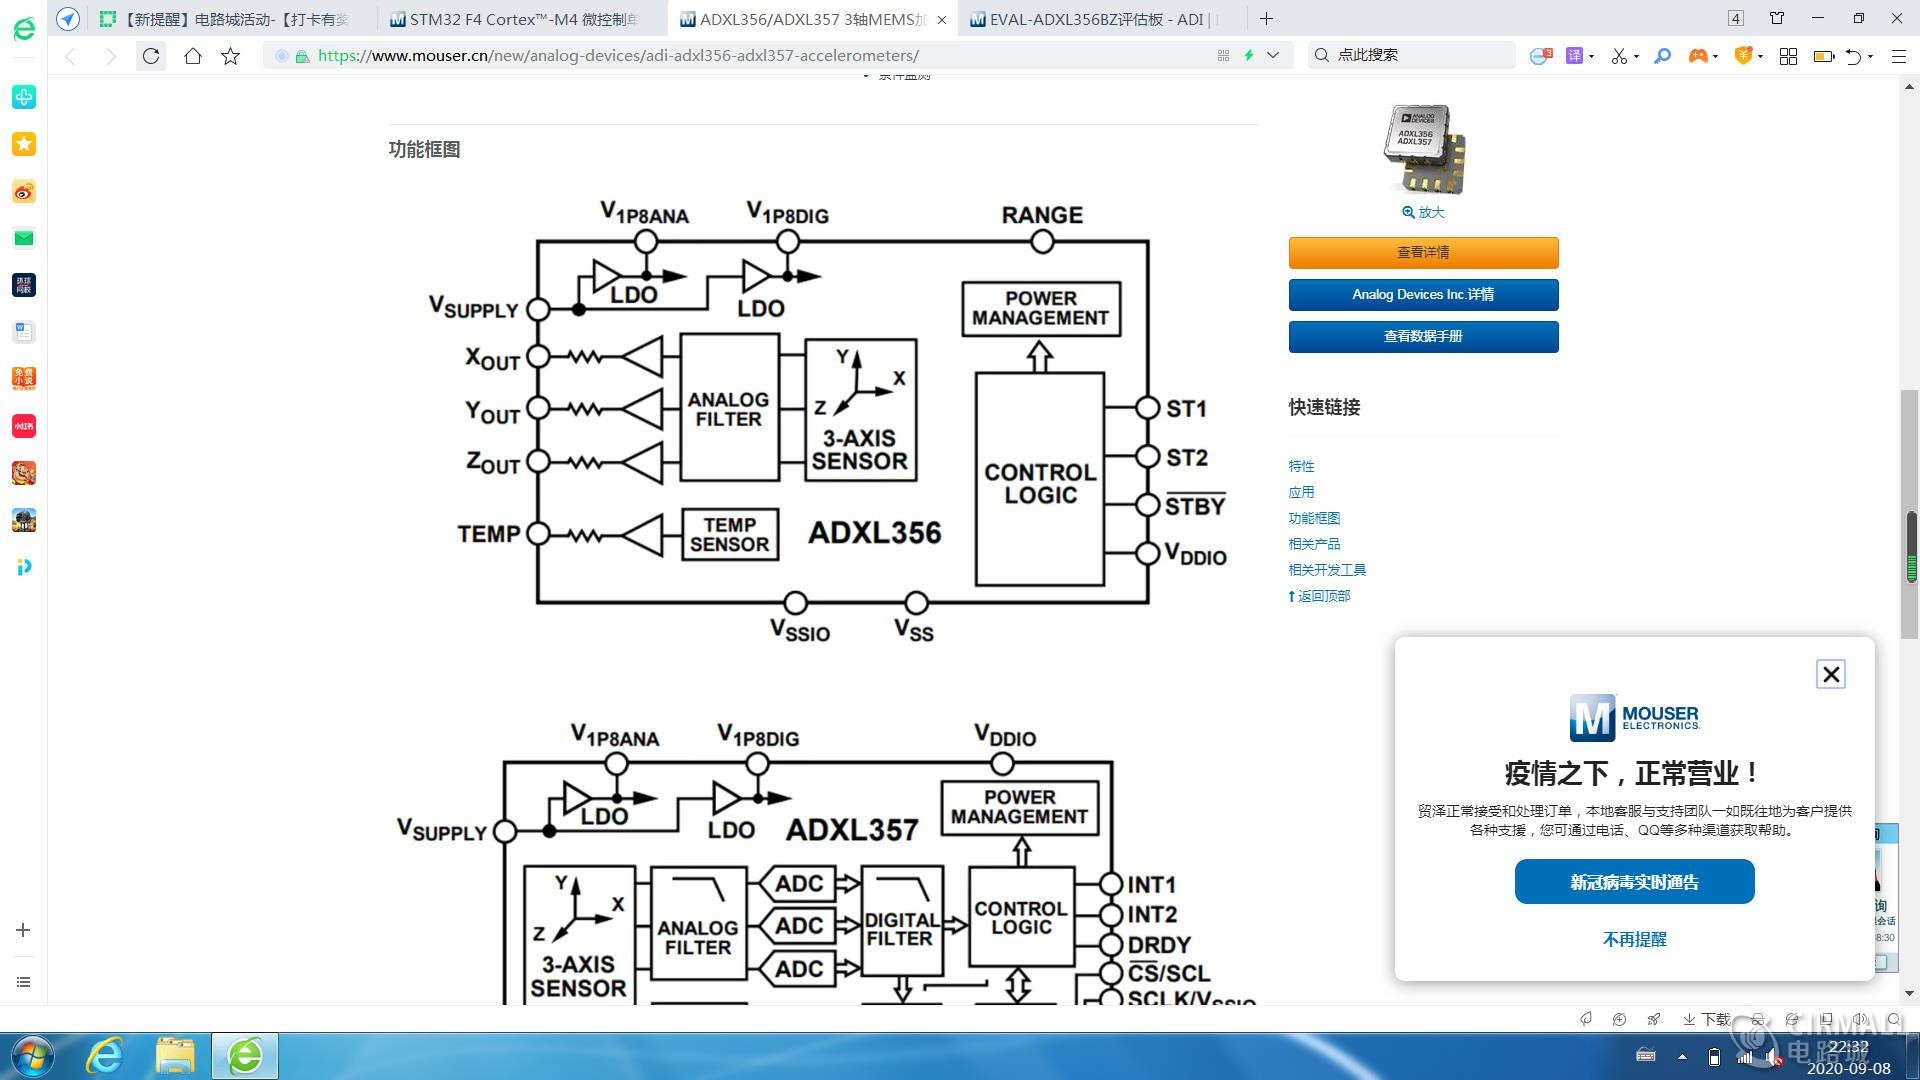This screenshot has width=1920, height=1080.
Task: Expand address bar history dropdown arrow
Action: 1273,56
